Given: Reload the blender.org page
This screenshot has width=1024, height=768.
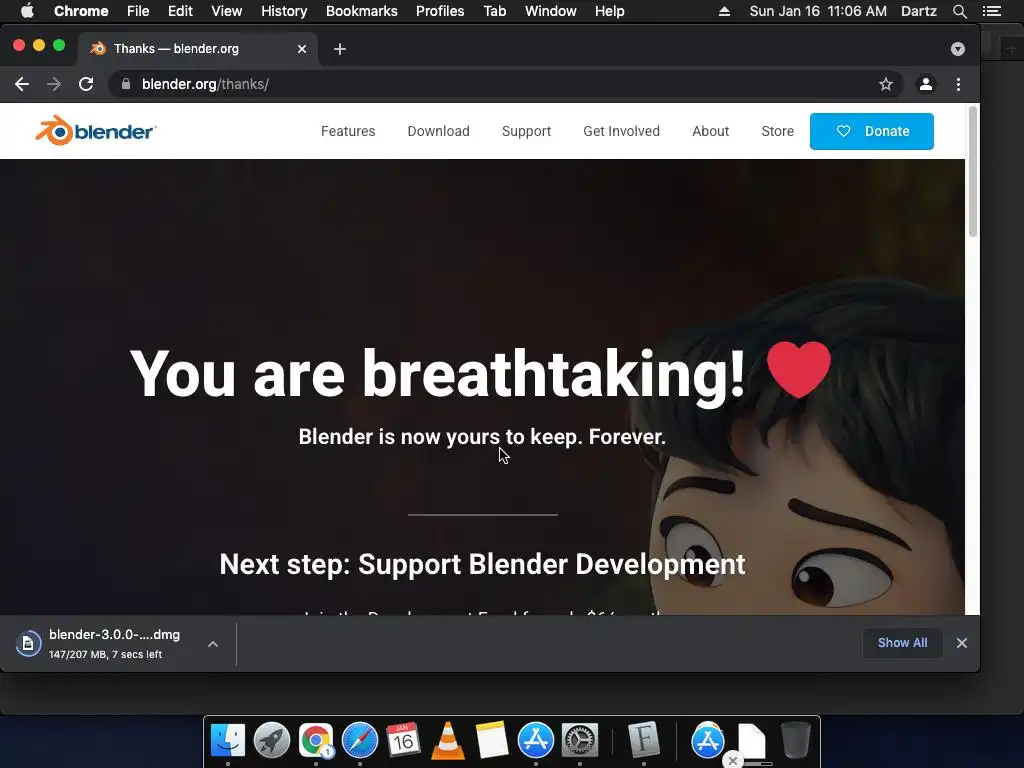Looking at the screenshot, I should point(86,84).
